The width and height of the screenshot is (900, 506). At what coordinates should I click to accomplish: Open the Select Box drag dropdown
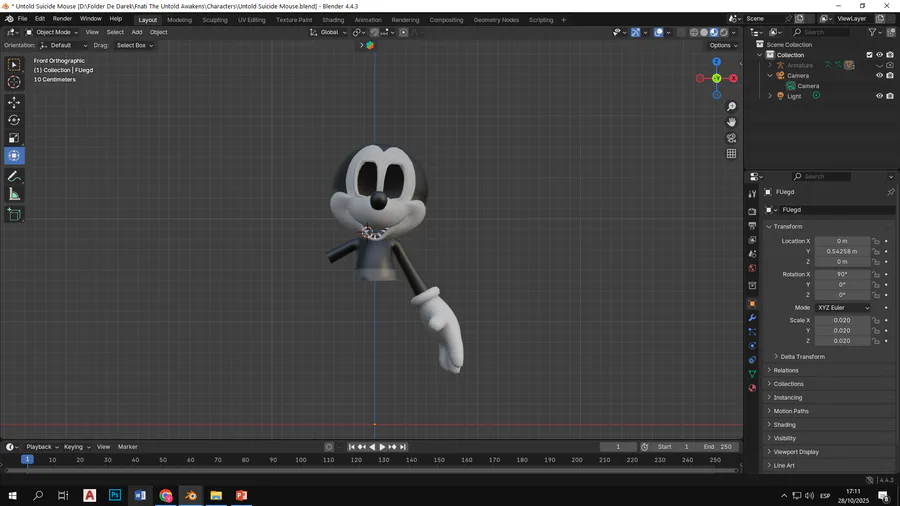134,45
